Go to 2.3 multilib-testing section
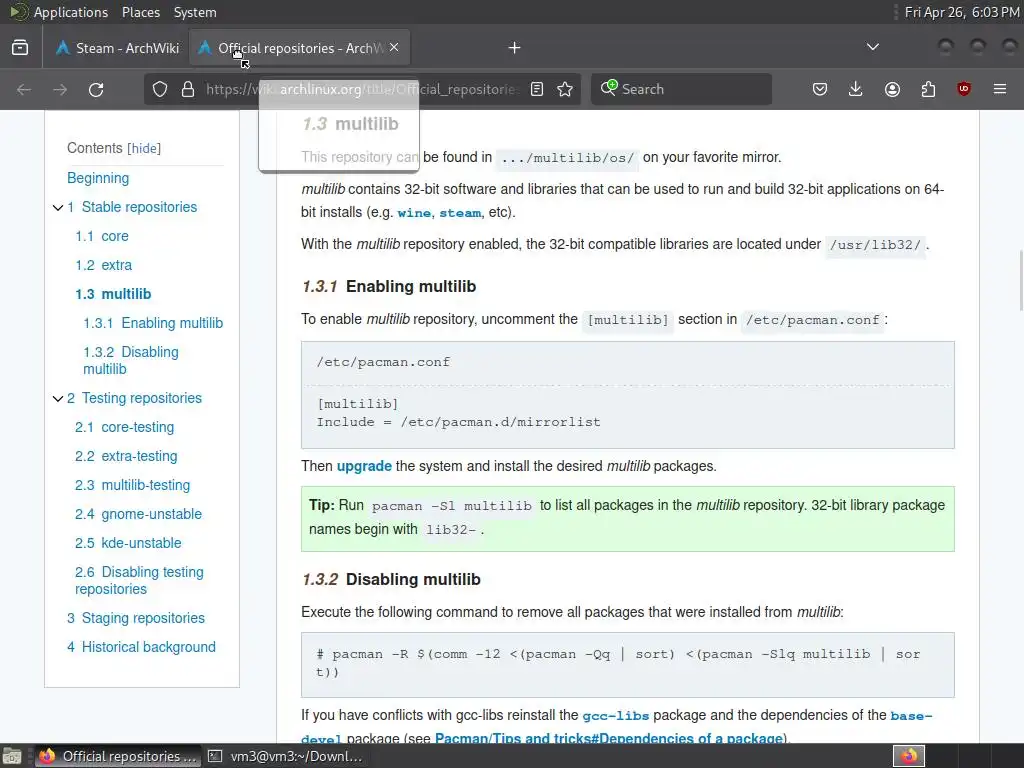Screen dimensions: 1024x768 pyautogui.click(x=133, y=485)
